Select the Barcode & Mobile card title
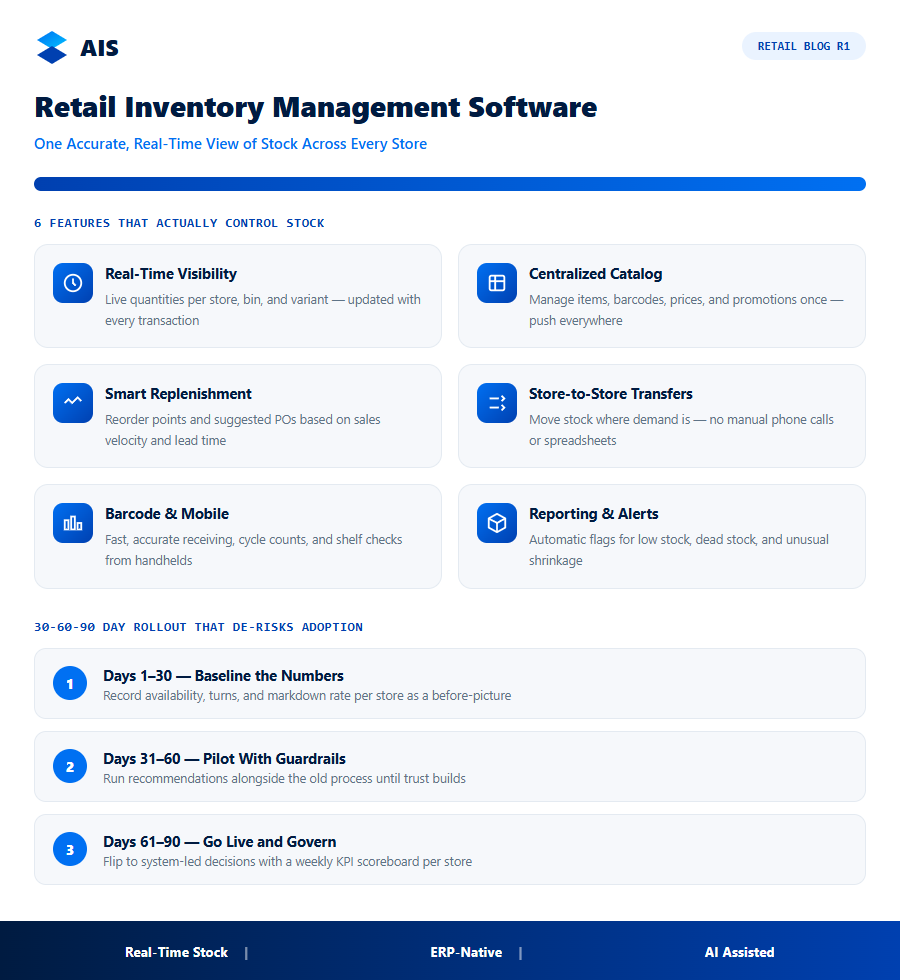This screenshot has height=980, width=900. tap(167, 514)
